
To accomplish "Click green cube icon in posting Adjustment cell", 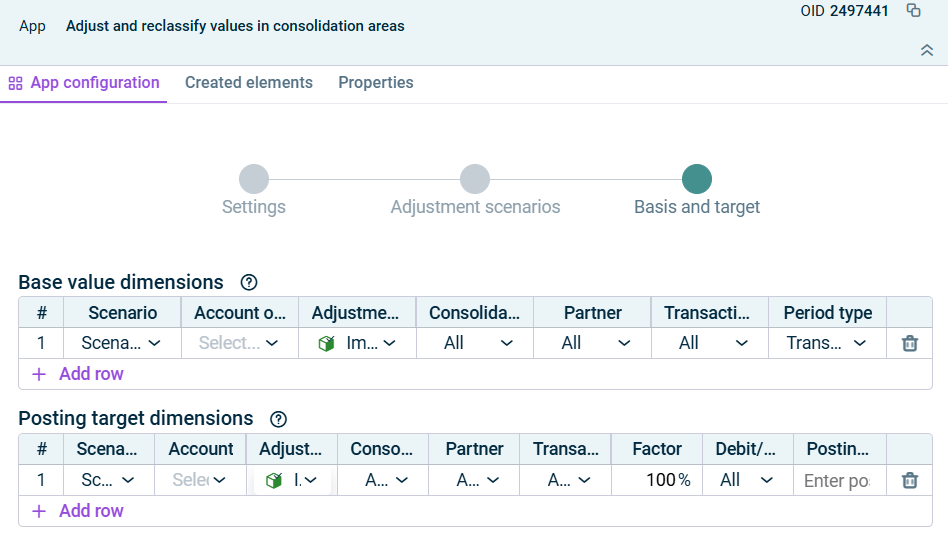I will 274,480.
